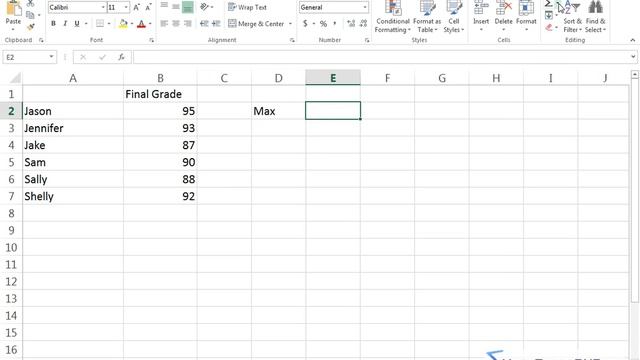Click the Cut scissors icon

[x=31, y=3]
